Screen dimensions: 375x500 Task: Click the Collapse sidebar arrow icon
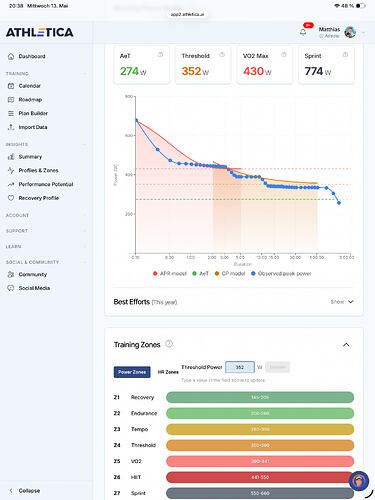[11, 491]
